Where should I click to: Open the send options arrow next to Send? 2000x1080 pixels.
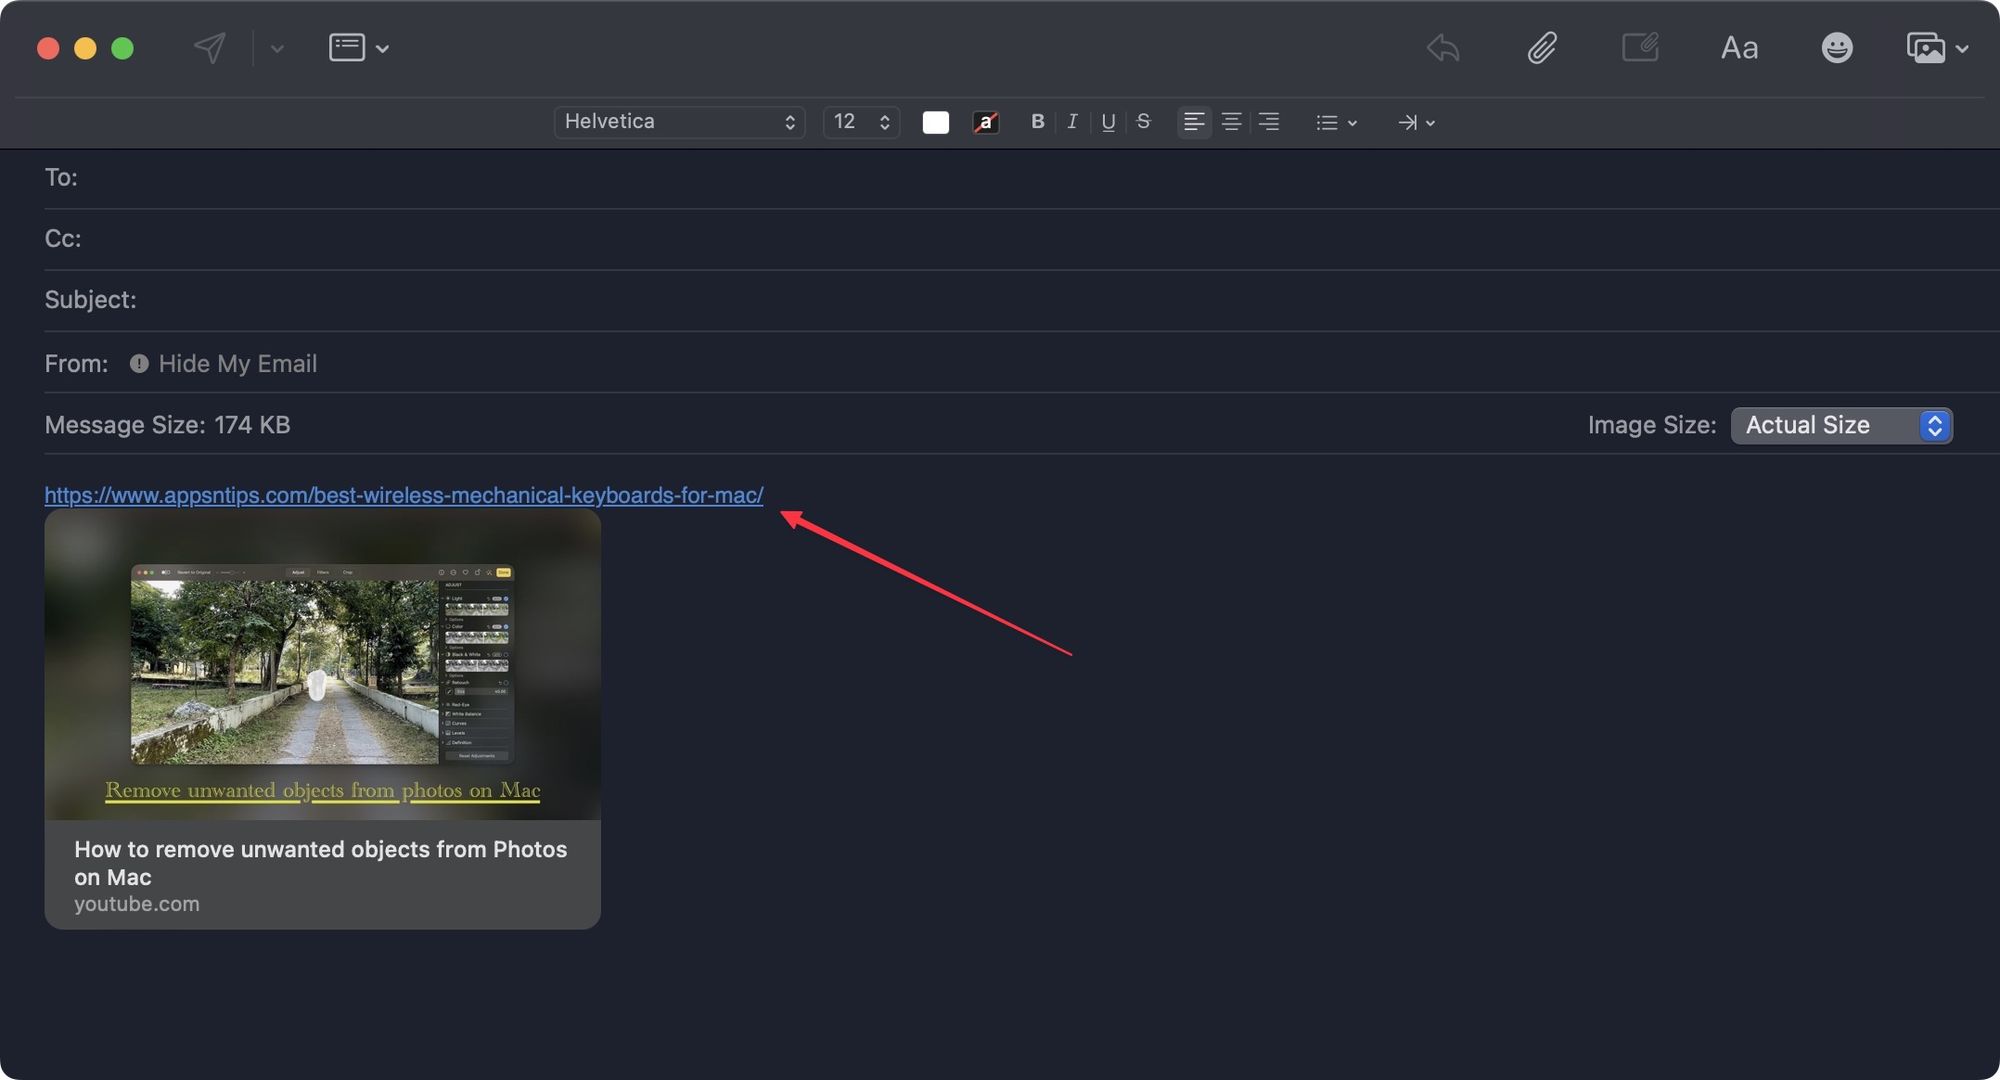tap(277, 48)
